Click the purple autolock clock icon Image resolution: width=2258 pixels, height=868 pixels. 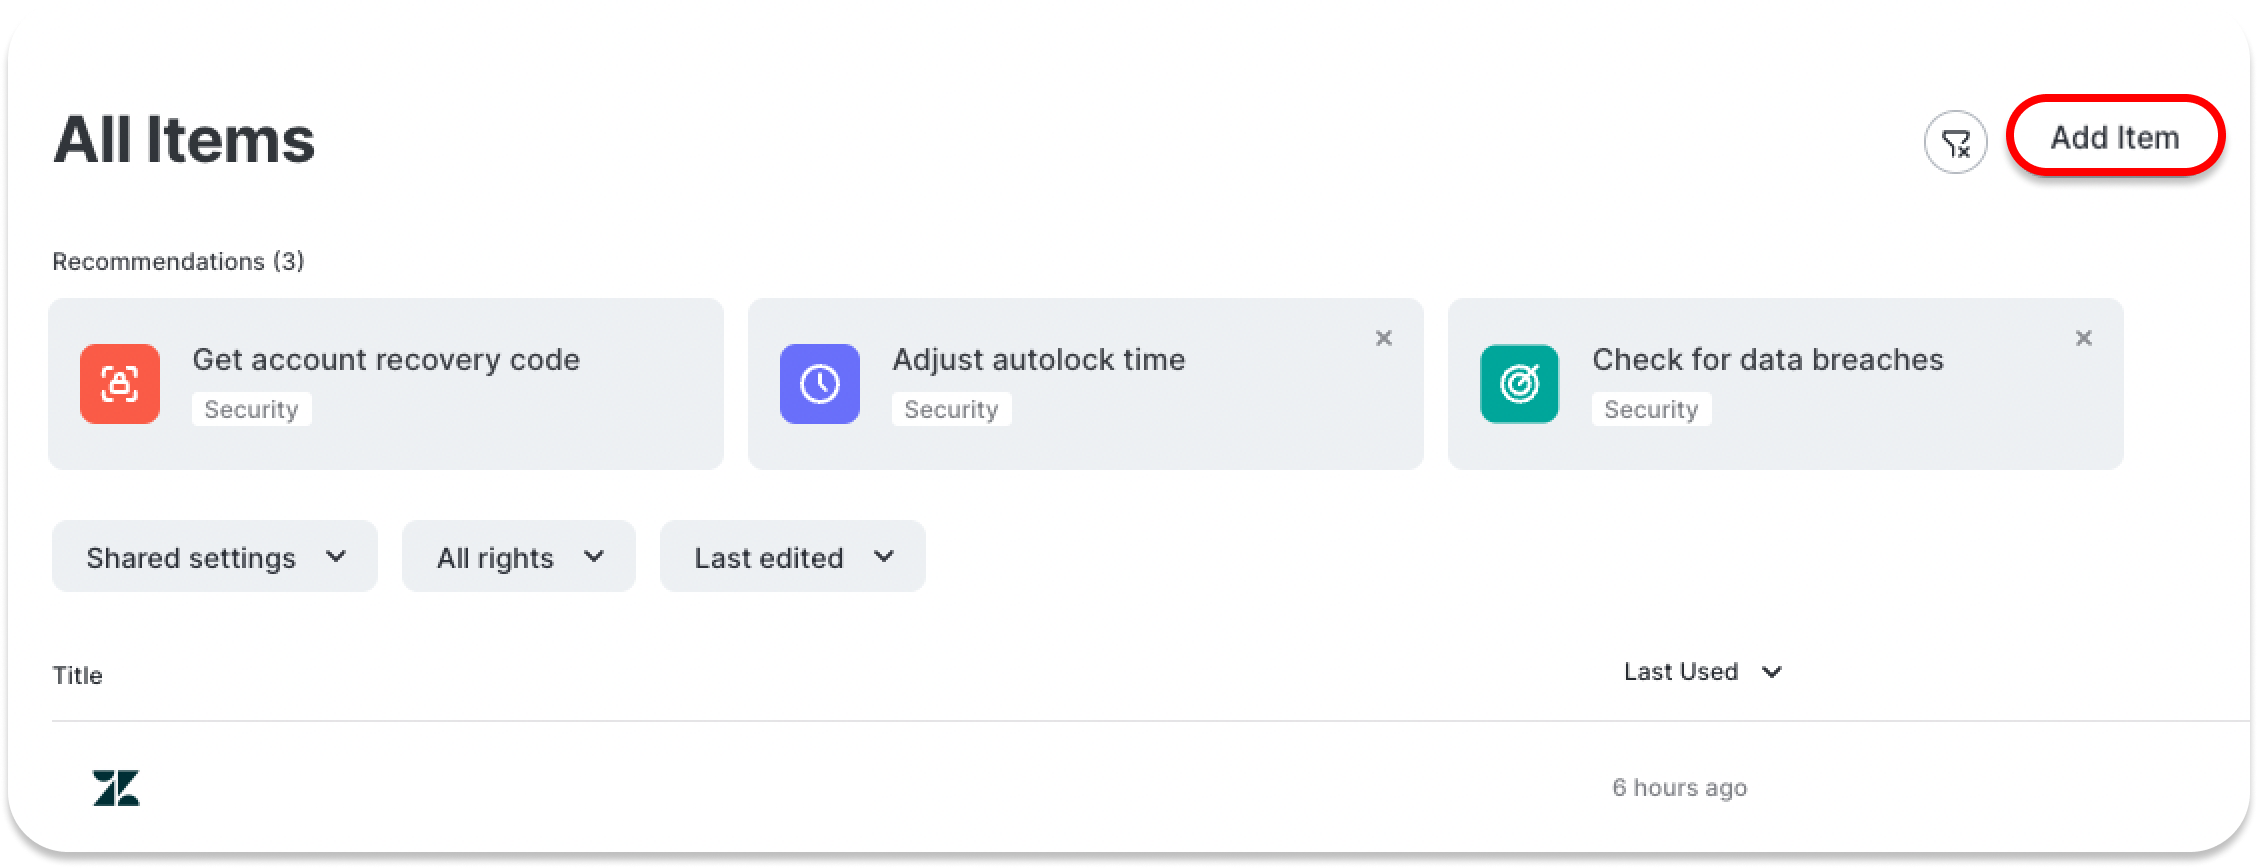tap(820, 384)
